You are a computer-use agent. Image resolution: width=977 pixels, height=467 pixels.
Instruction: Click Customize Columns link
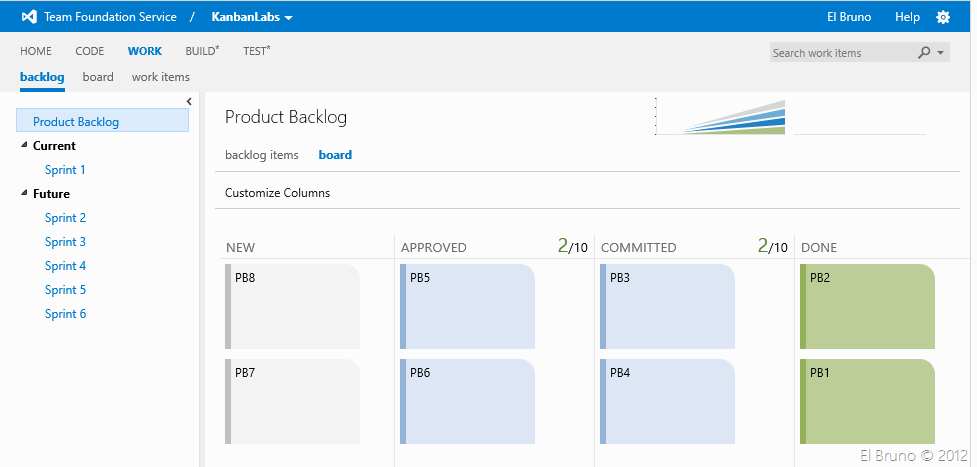(x=277, y=193)
